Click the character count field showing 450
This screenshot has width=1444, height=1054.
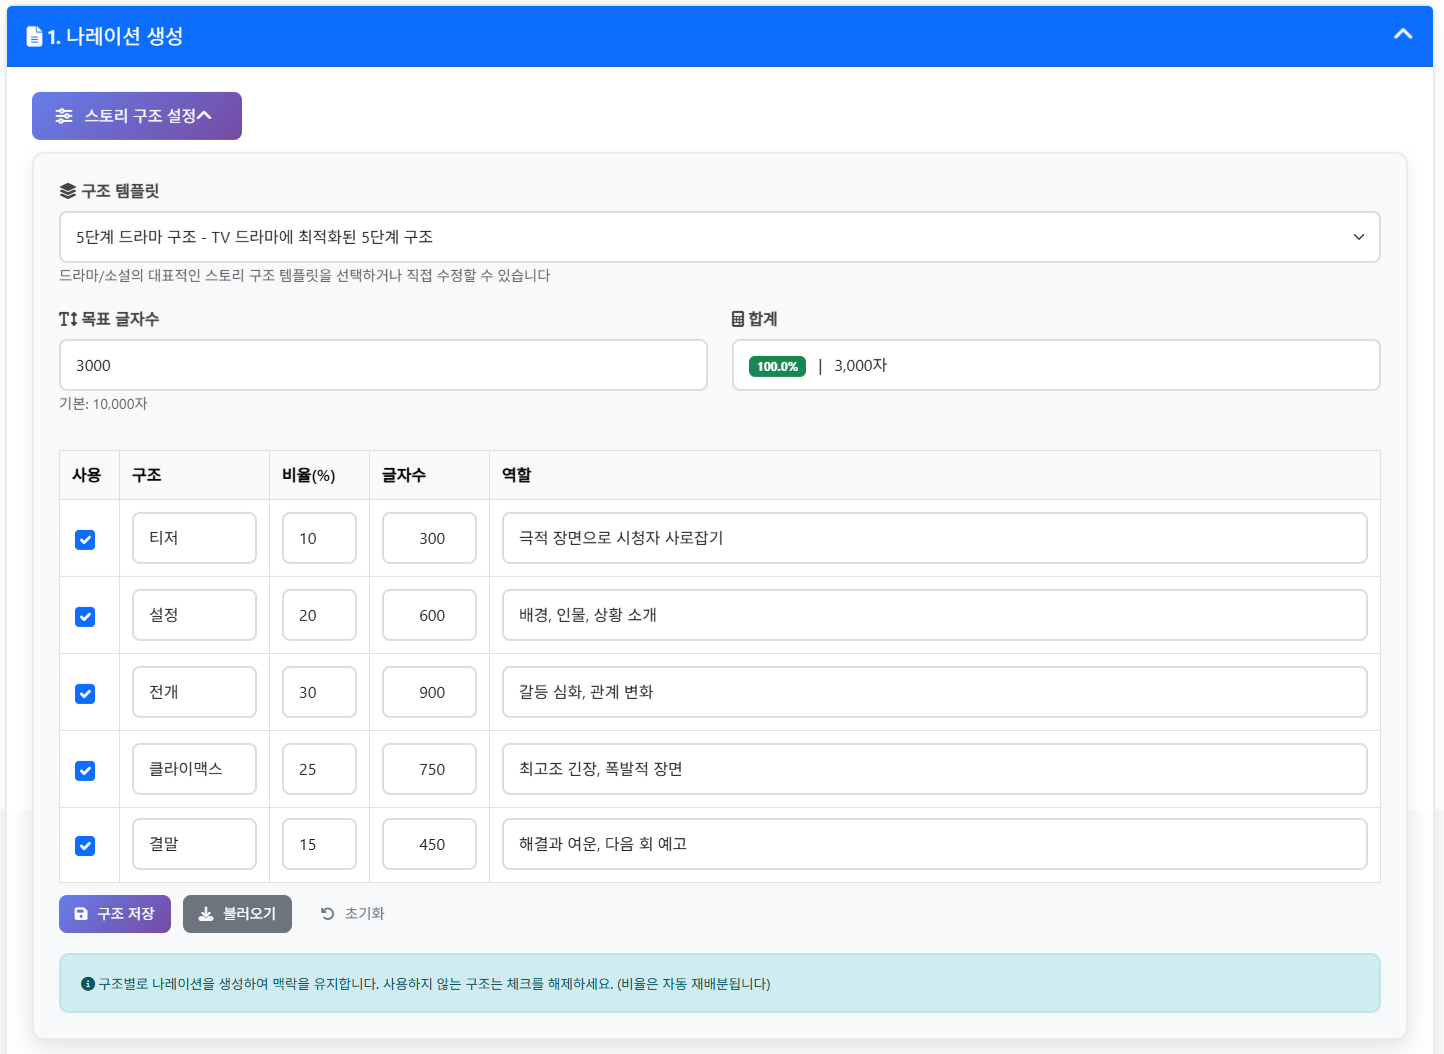click(429, 844)
